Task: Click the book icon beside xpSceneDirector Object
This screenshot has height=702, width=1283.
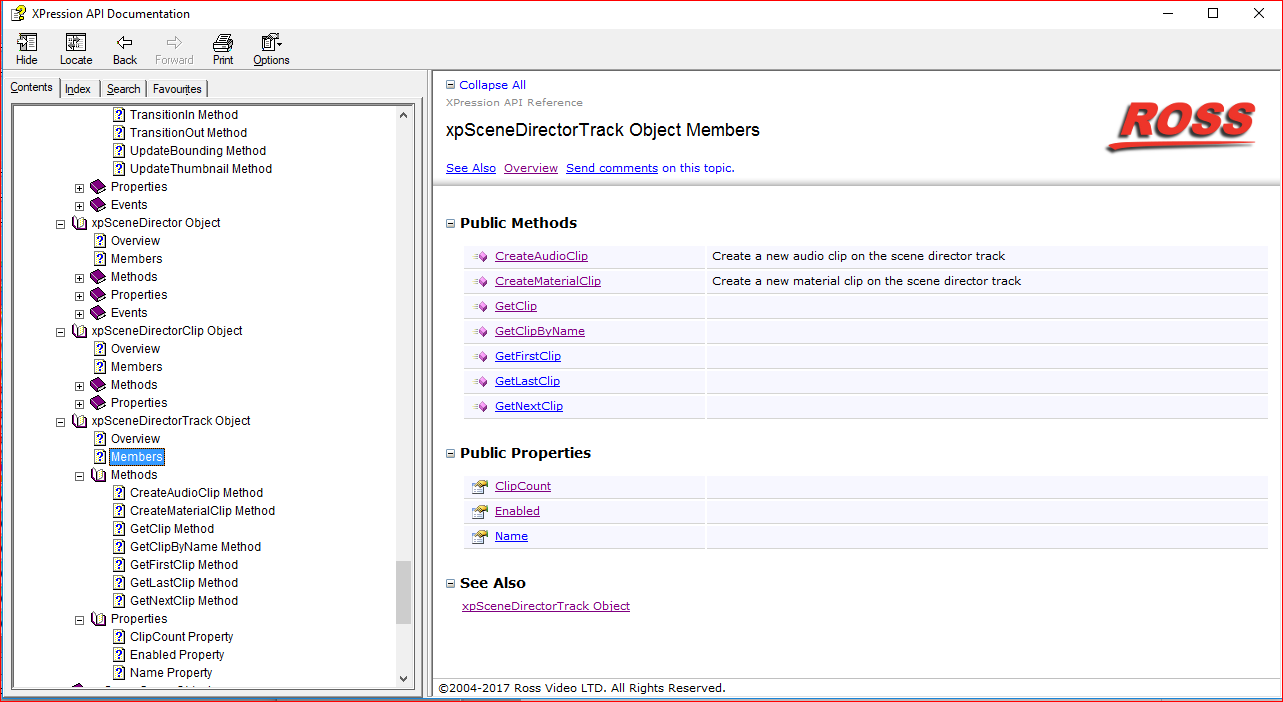Action: tap(80, 223)
